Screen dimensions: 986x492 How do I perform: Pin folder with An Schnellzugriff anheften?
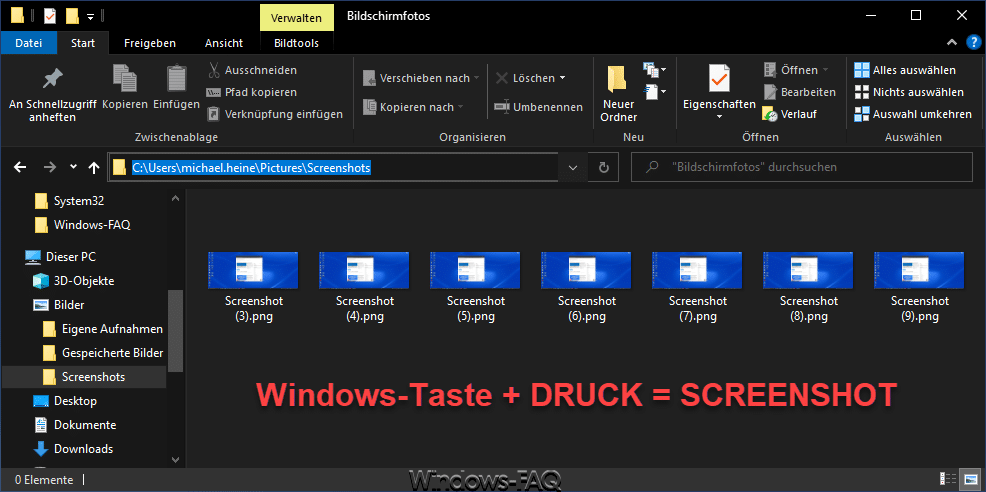point(53,94)
